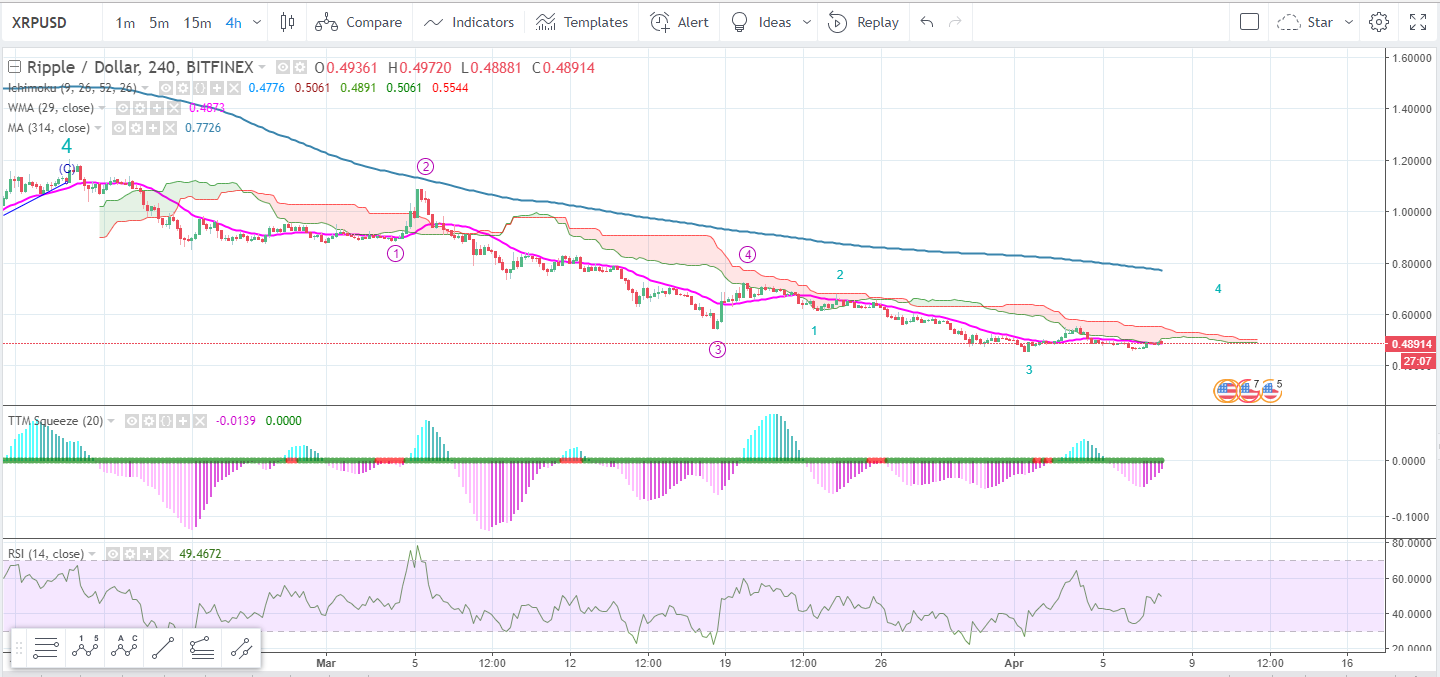This screenshot has width=1440, height=677.
Task: Switch to 5m interval
Action: 159,22
